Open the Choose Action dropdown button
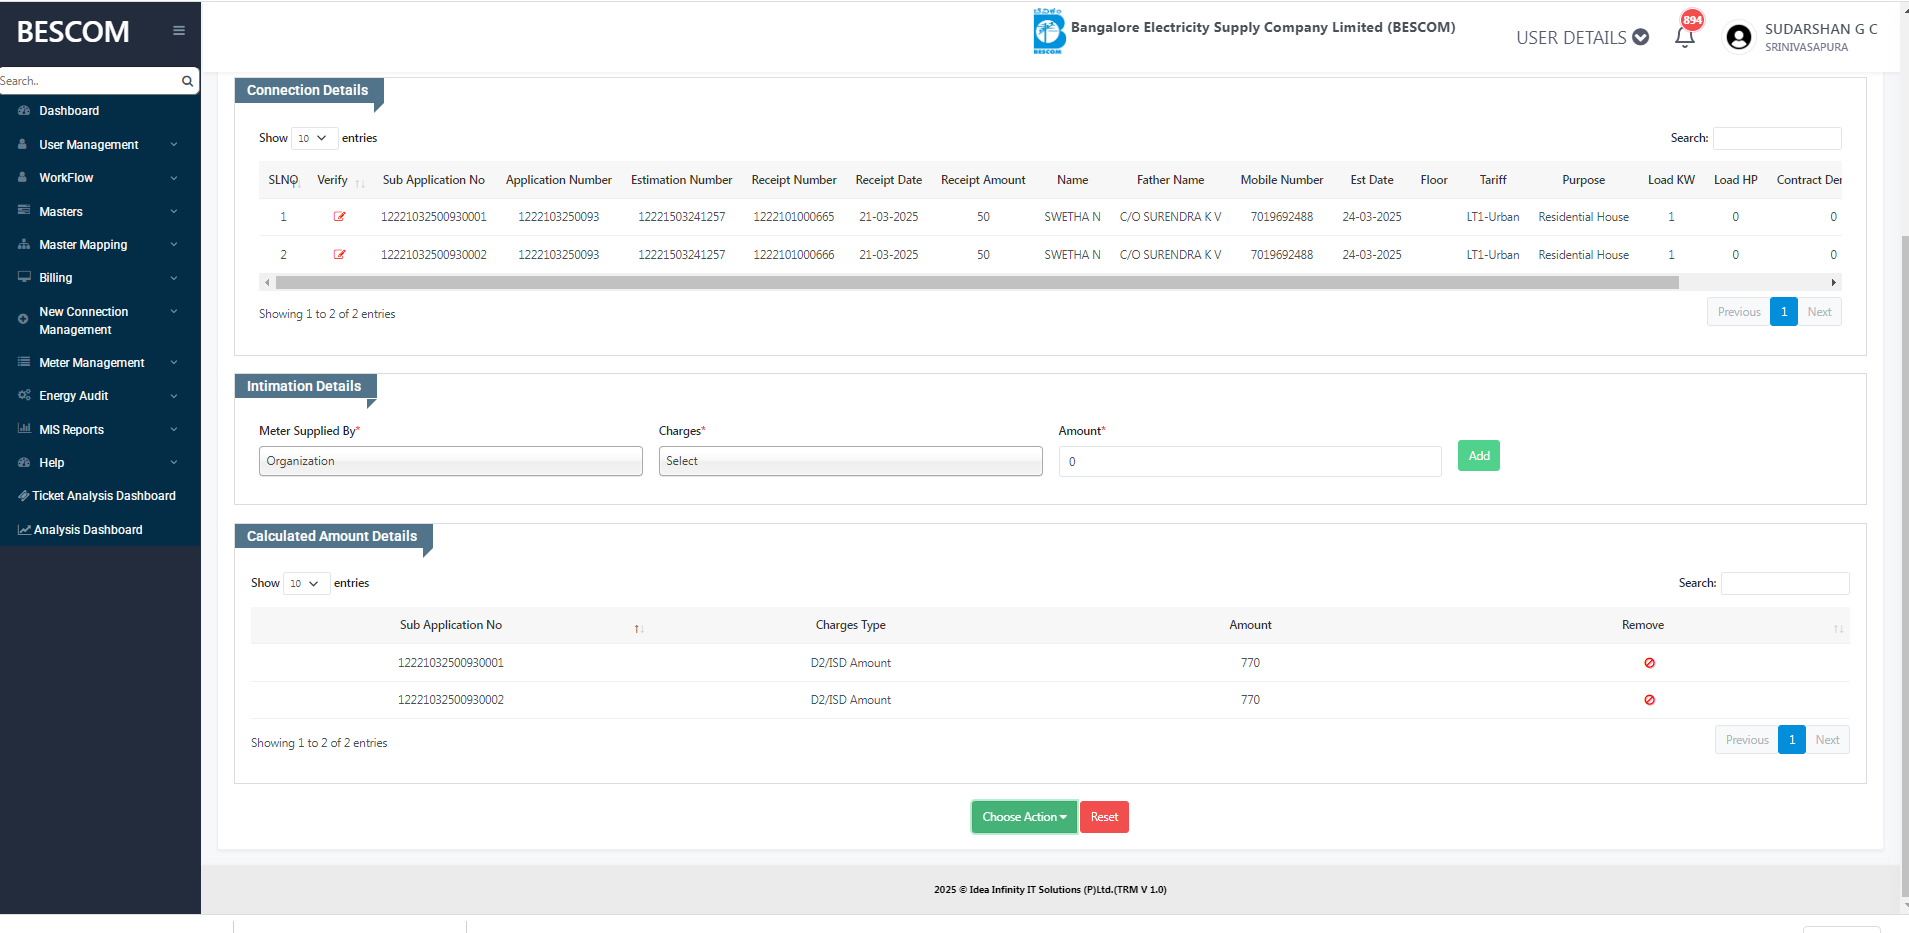Screen dimensions: 1909x933 point(1024,817)
